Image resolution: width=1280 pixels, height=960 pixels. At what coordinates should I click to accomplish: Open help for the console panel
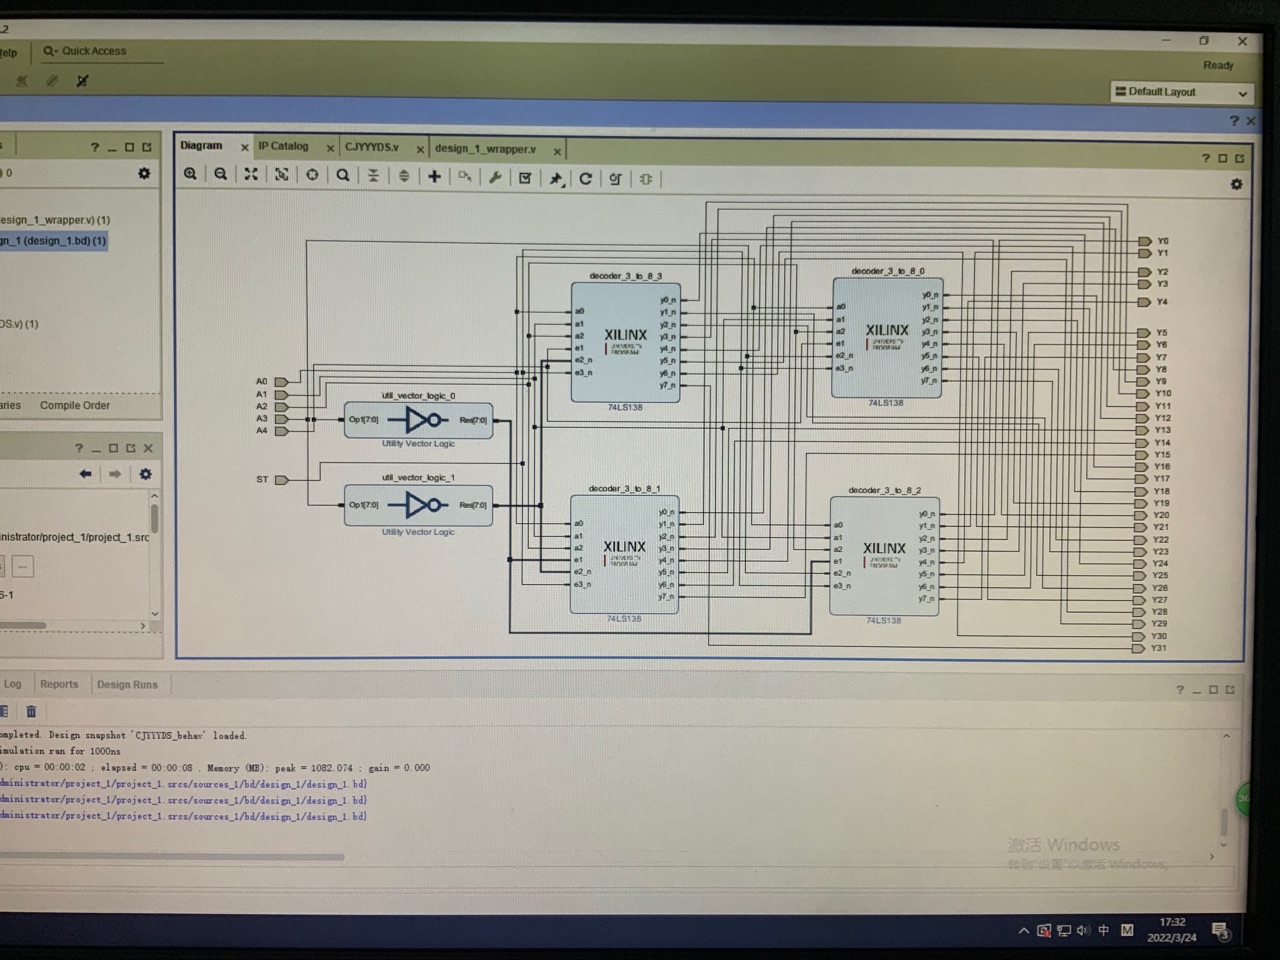click(x=1180, y=690)
